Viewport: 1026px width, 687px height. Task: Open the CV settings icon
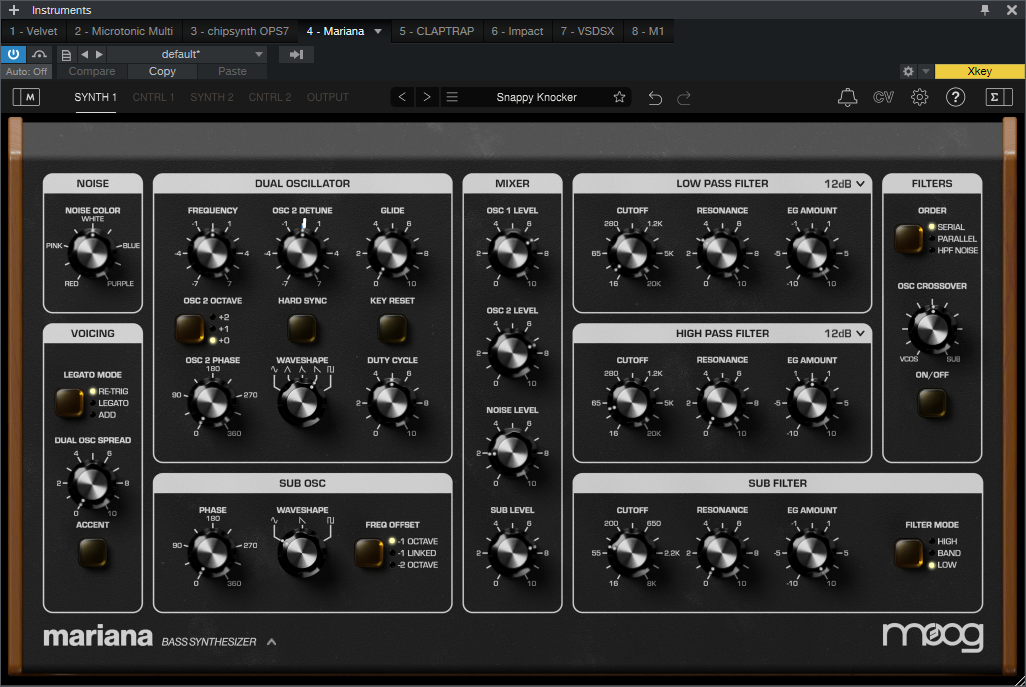pos(883,97)
